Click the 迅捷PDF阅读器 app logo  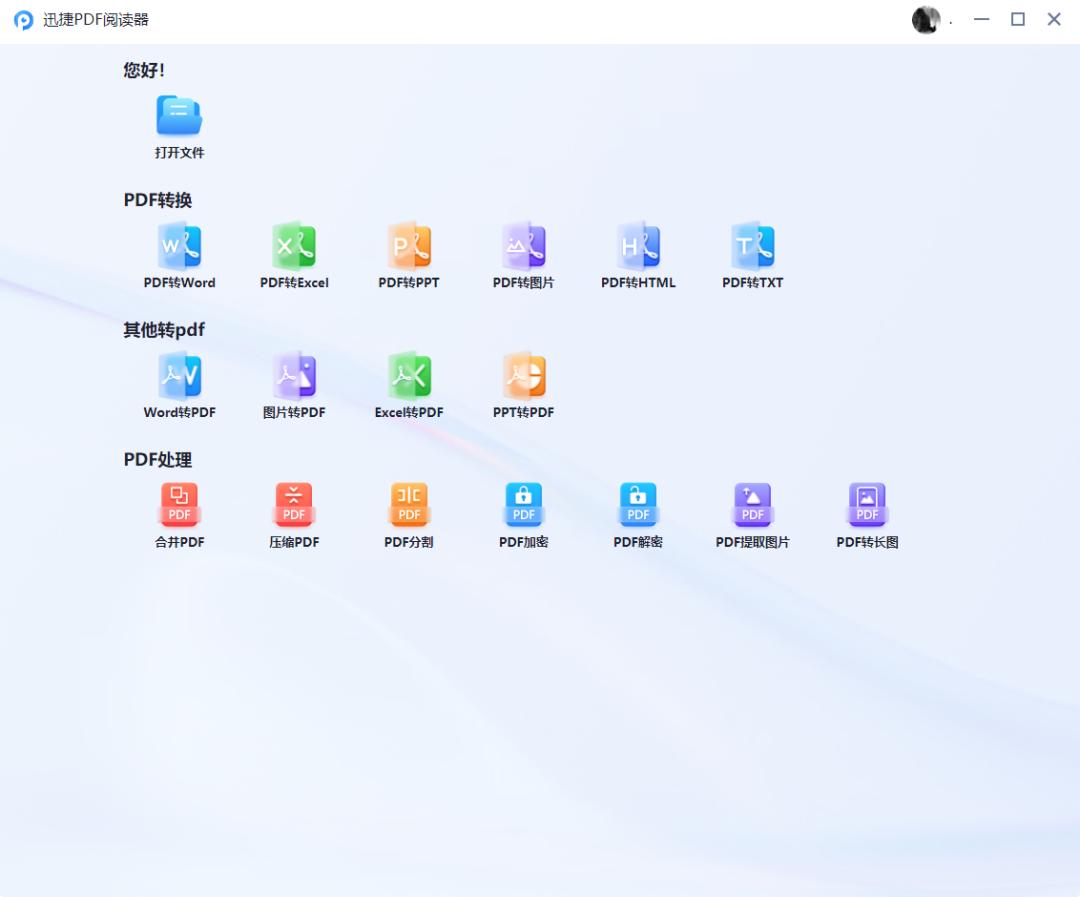20,20
